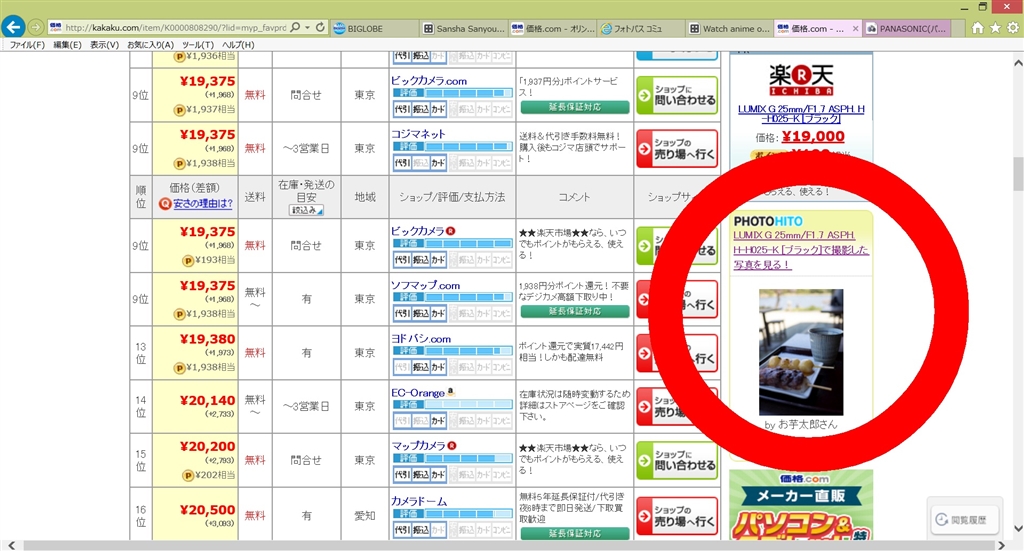Open the ビックカメラ.com shop link
Image resolution: width=1024 pixels, height=551 pixels.
pos(429,81)
